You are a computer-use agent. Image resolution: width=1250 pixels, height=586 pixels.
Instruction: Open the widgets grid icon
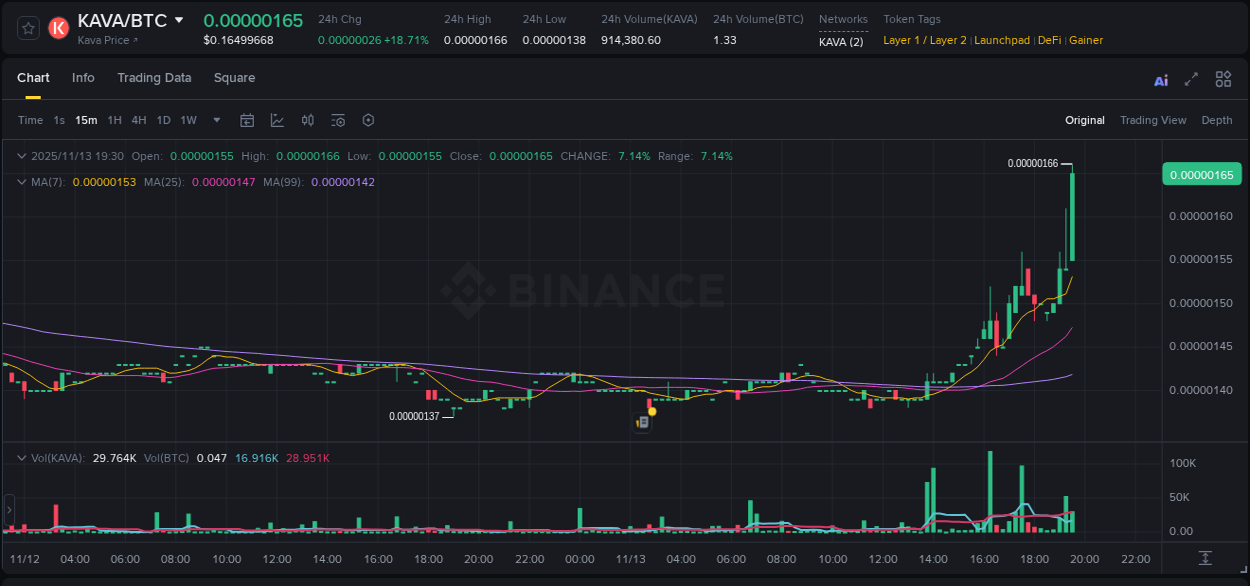click(1223, 79)
